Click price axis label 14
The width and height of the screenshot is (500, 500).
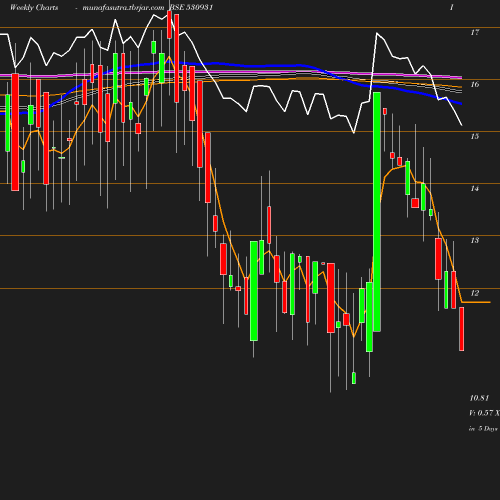(475, 189)
